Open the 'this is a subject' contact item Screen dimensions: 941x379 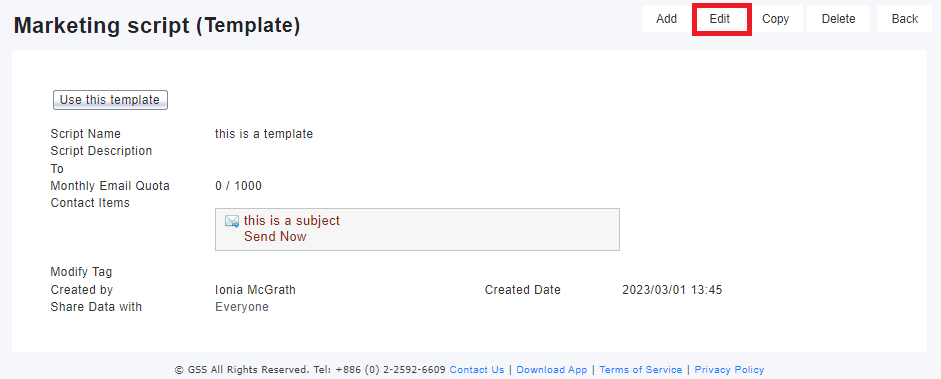(x=292, y=221)
